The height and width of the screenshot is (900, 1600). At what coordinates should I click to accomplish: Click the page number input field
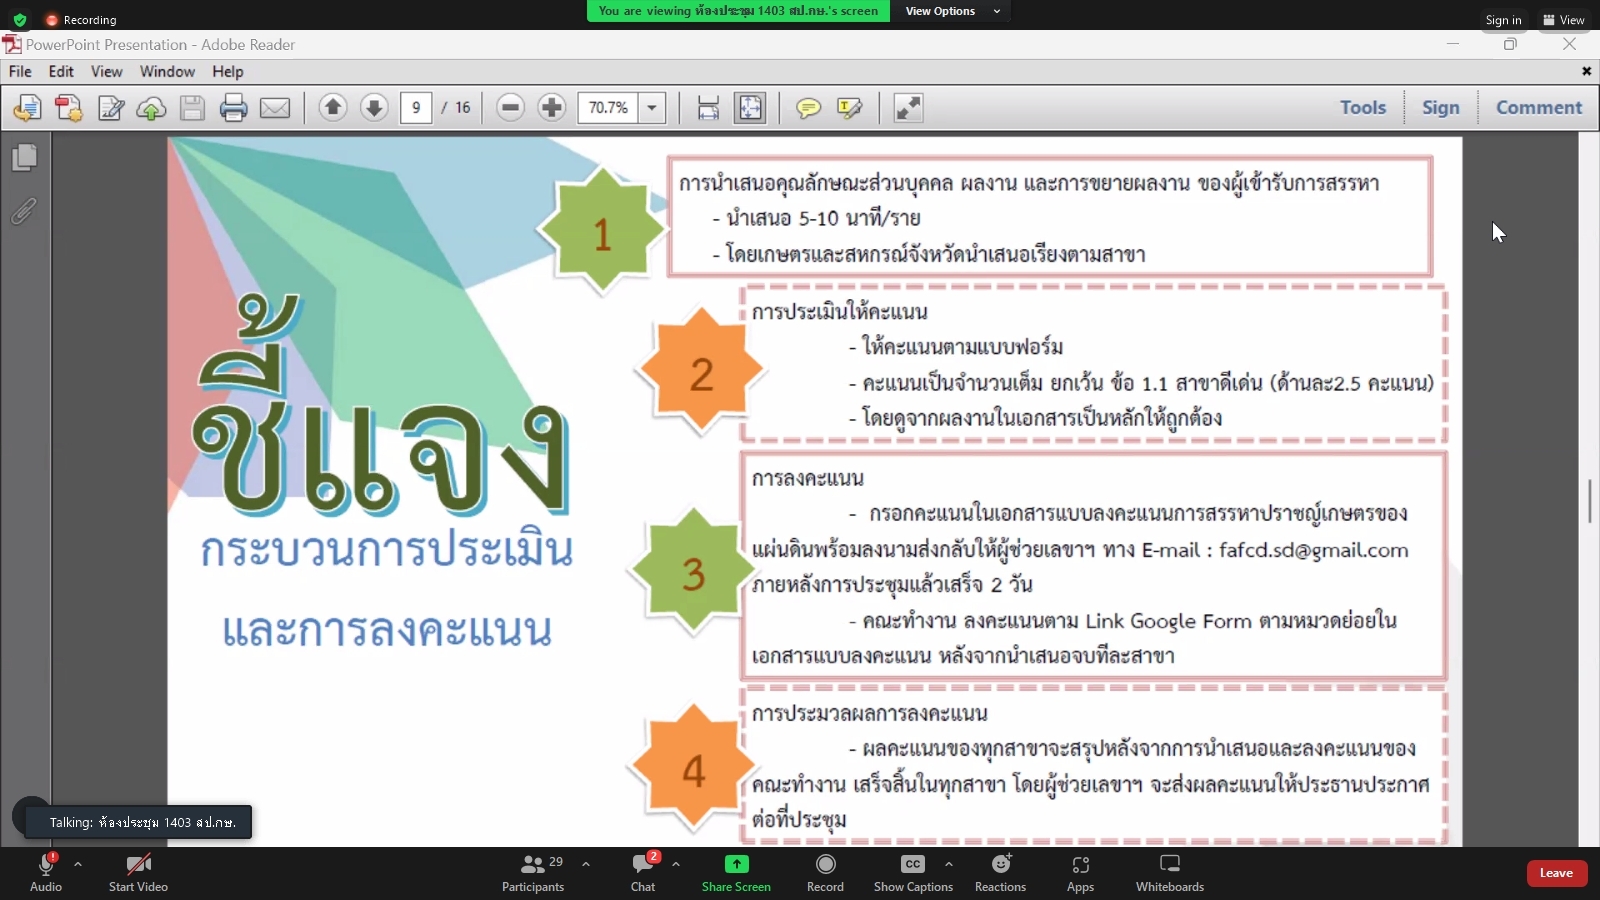point(416,108)
